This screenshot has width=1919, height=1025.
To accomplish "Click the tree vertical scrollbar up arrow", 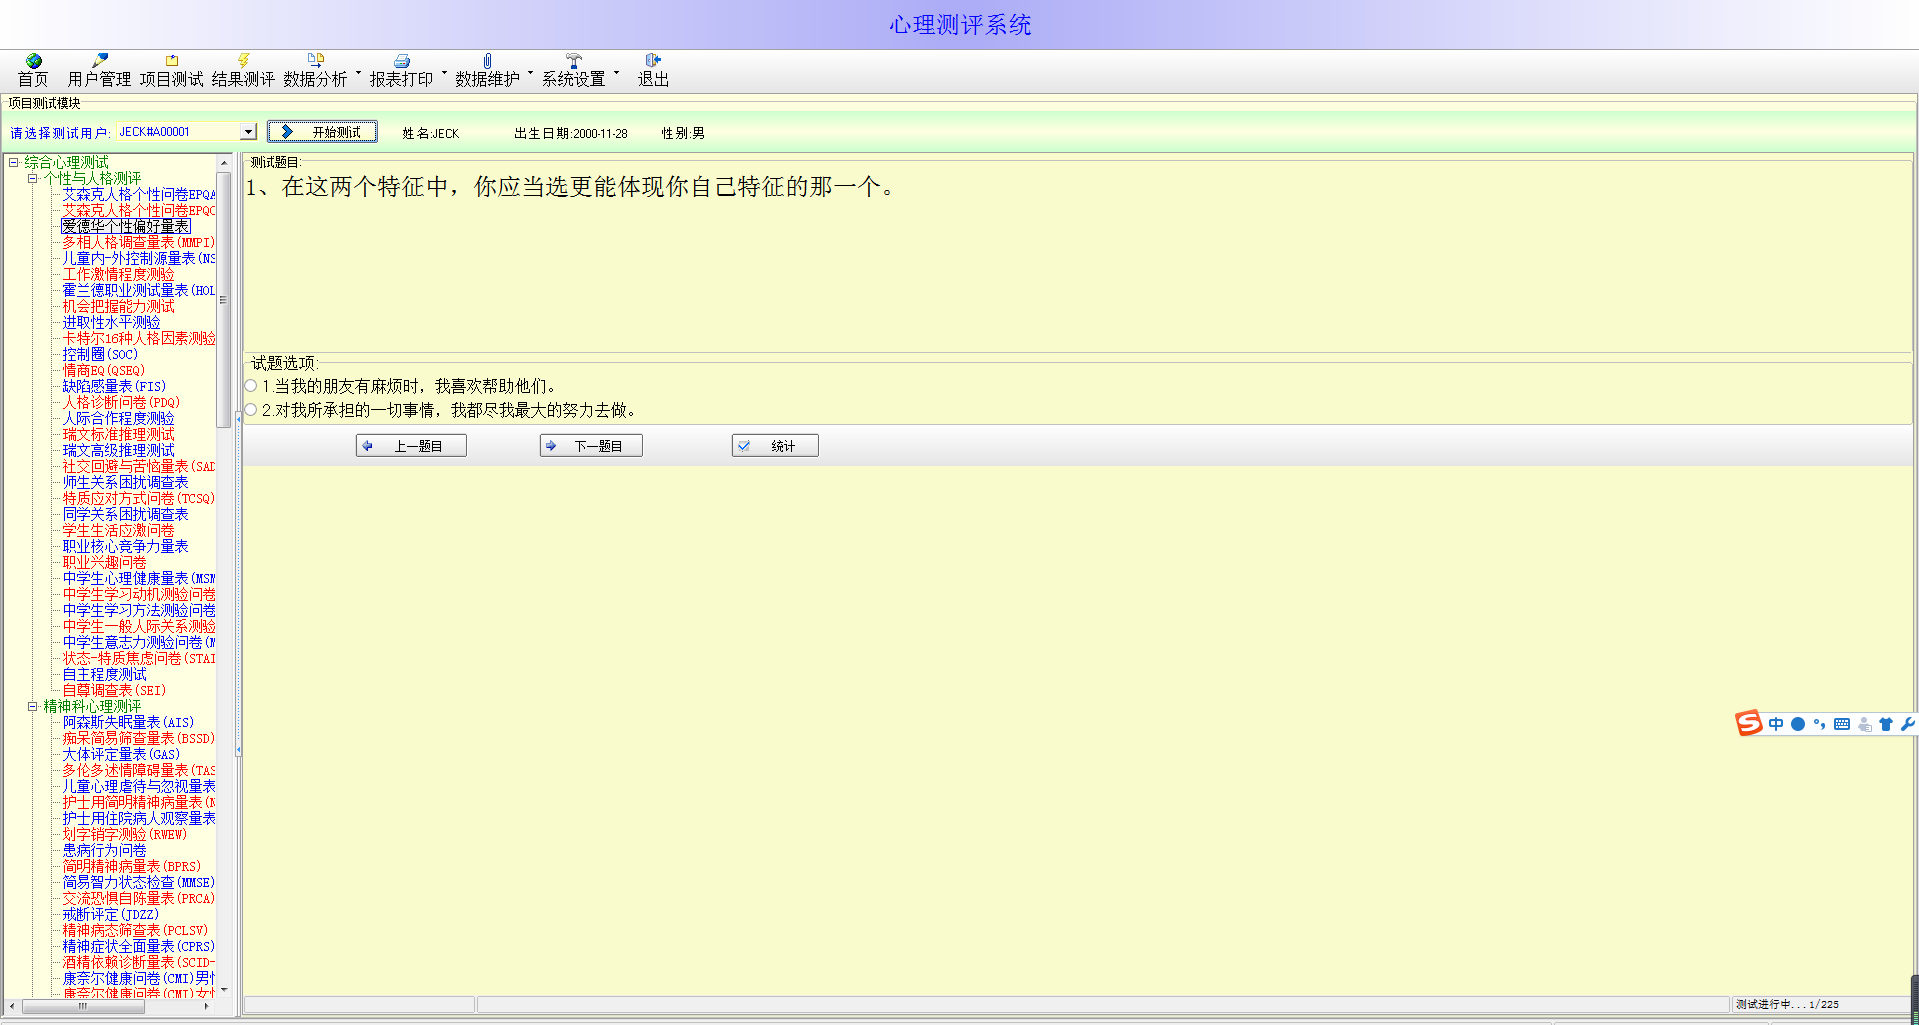I will pyautogui.click(x=224, y=162).
